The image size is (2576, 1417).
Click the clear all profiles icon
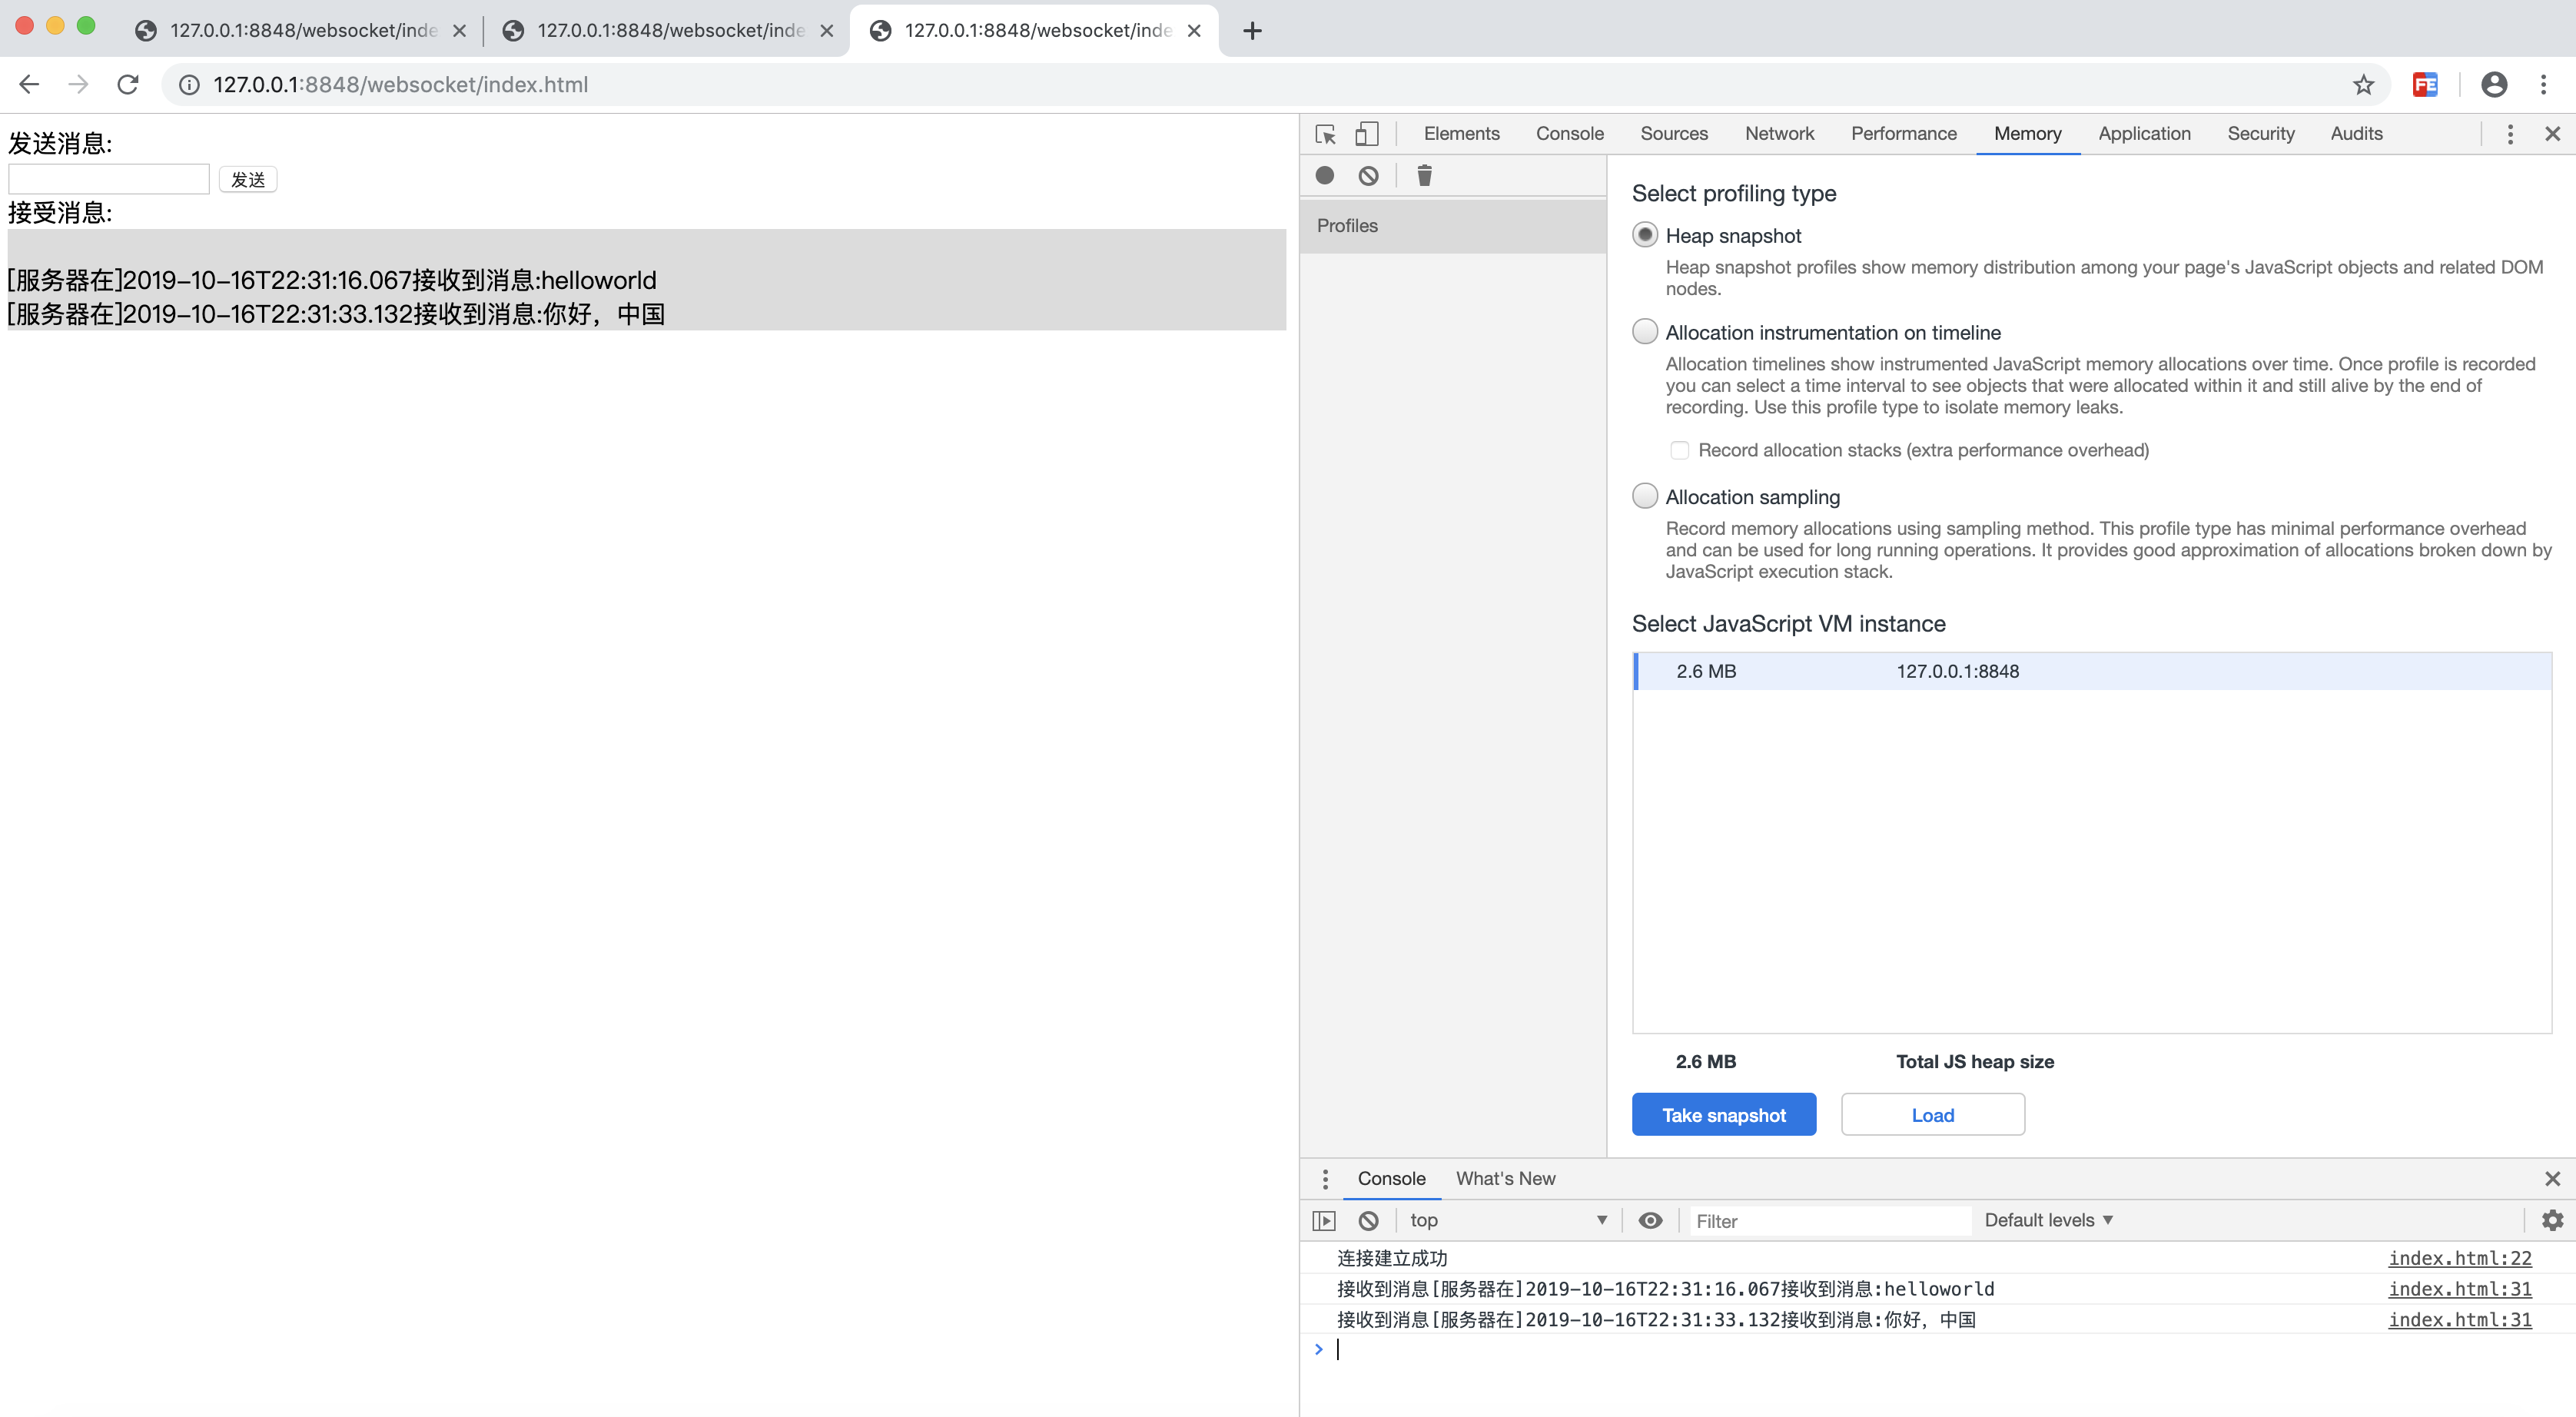coord(1368,176)
